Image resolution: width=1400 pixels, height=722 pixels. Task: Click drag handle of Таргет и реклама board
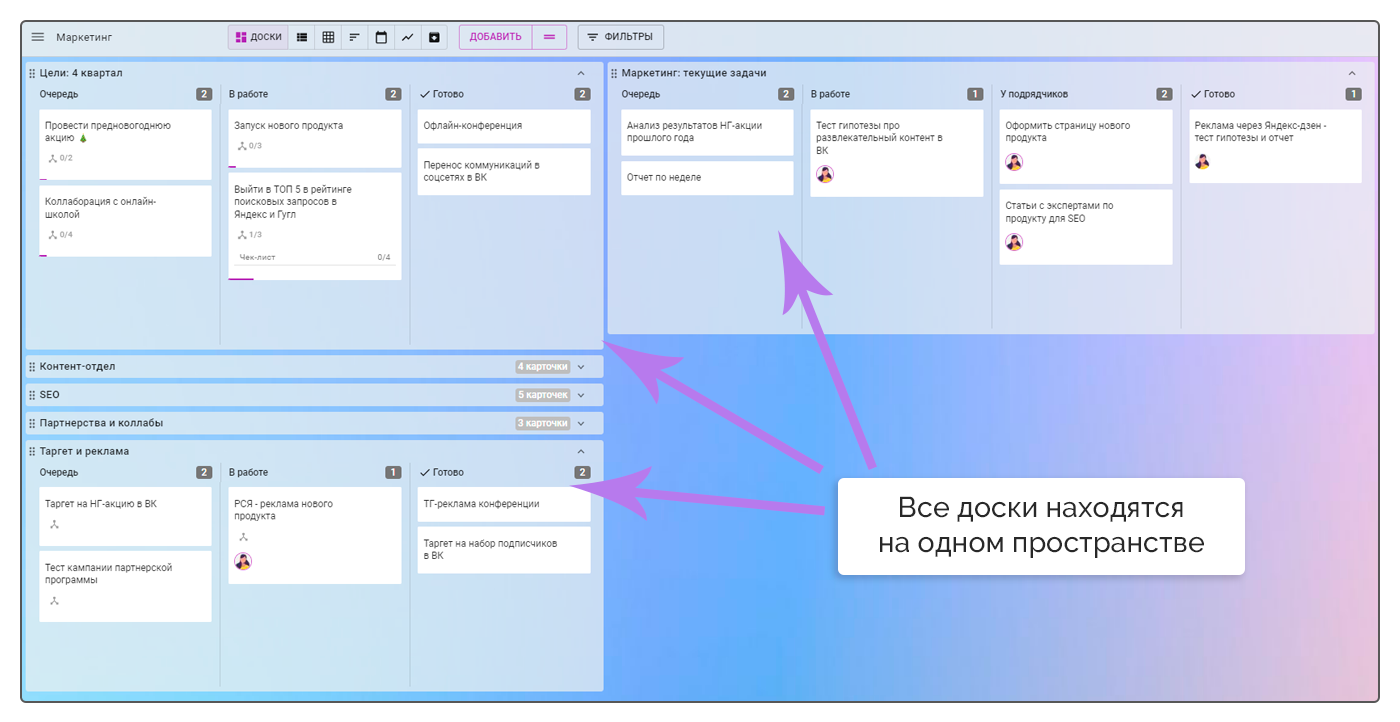(x=32, y=451)
